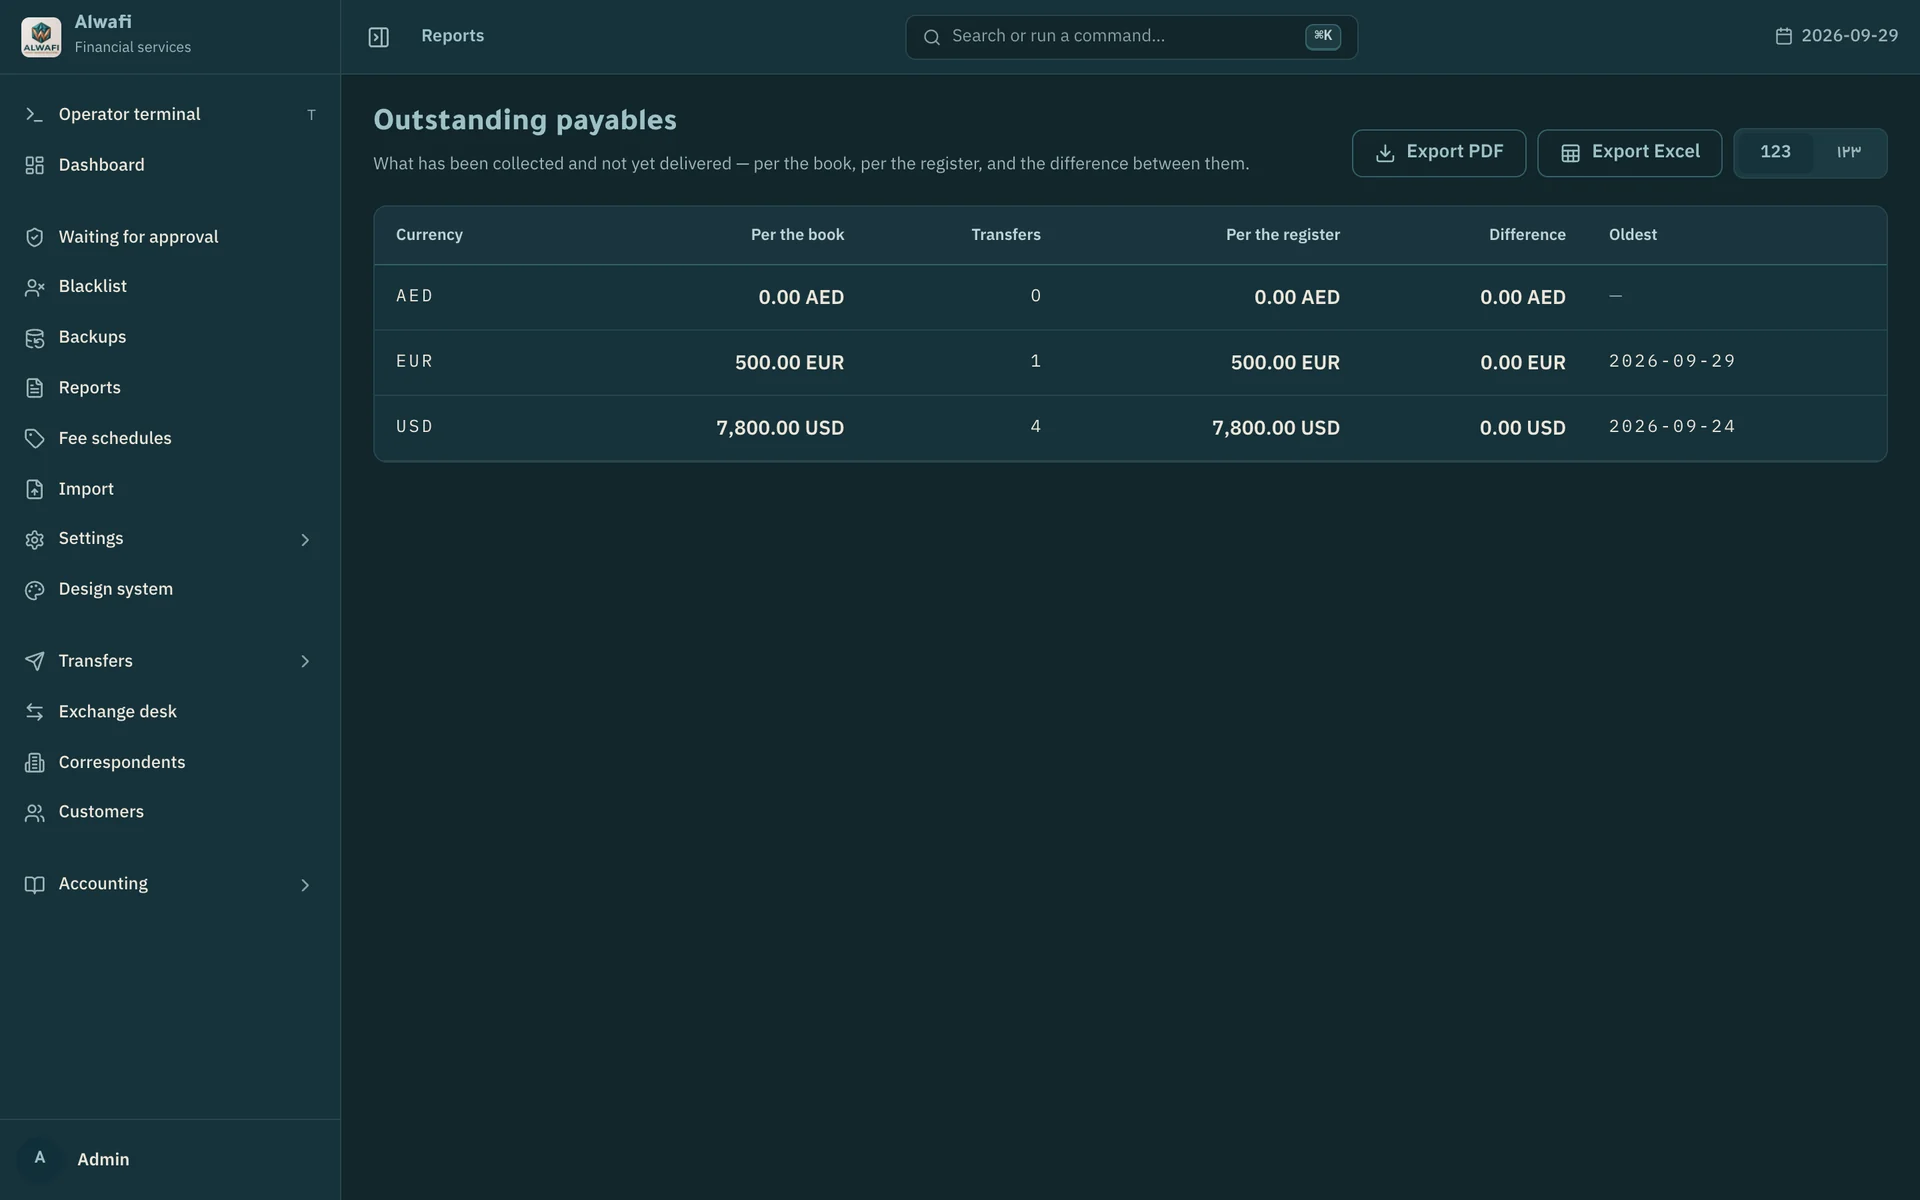Click the 7,800.00 USD per the book value
This screenshot has height=1200, width=1920.
tap(780, 428)
